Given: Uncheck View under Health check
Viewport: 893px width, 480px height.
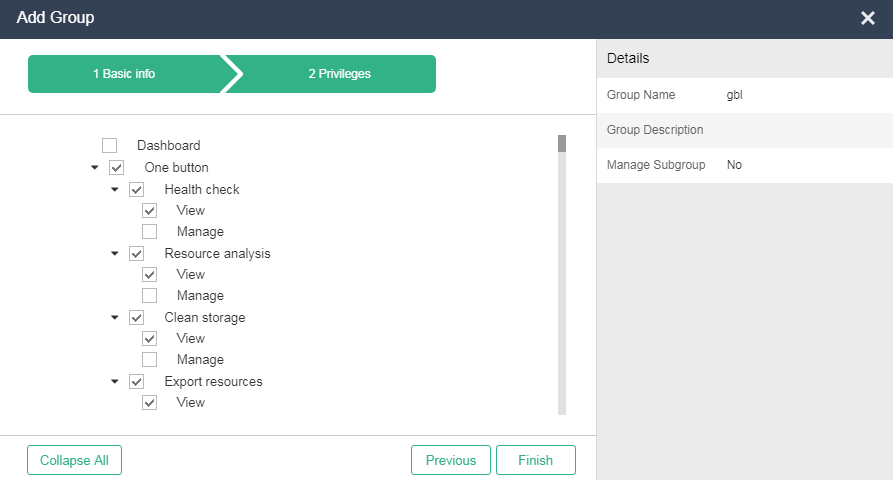Looking at the screenshot, I should [149, 211].
